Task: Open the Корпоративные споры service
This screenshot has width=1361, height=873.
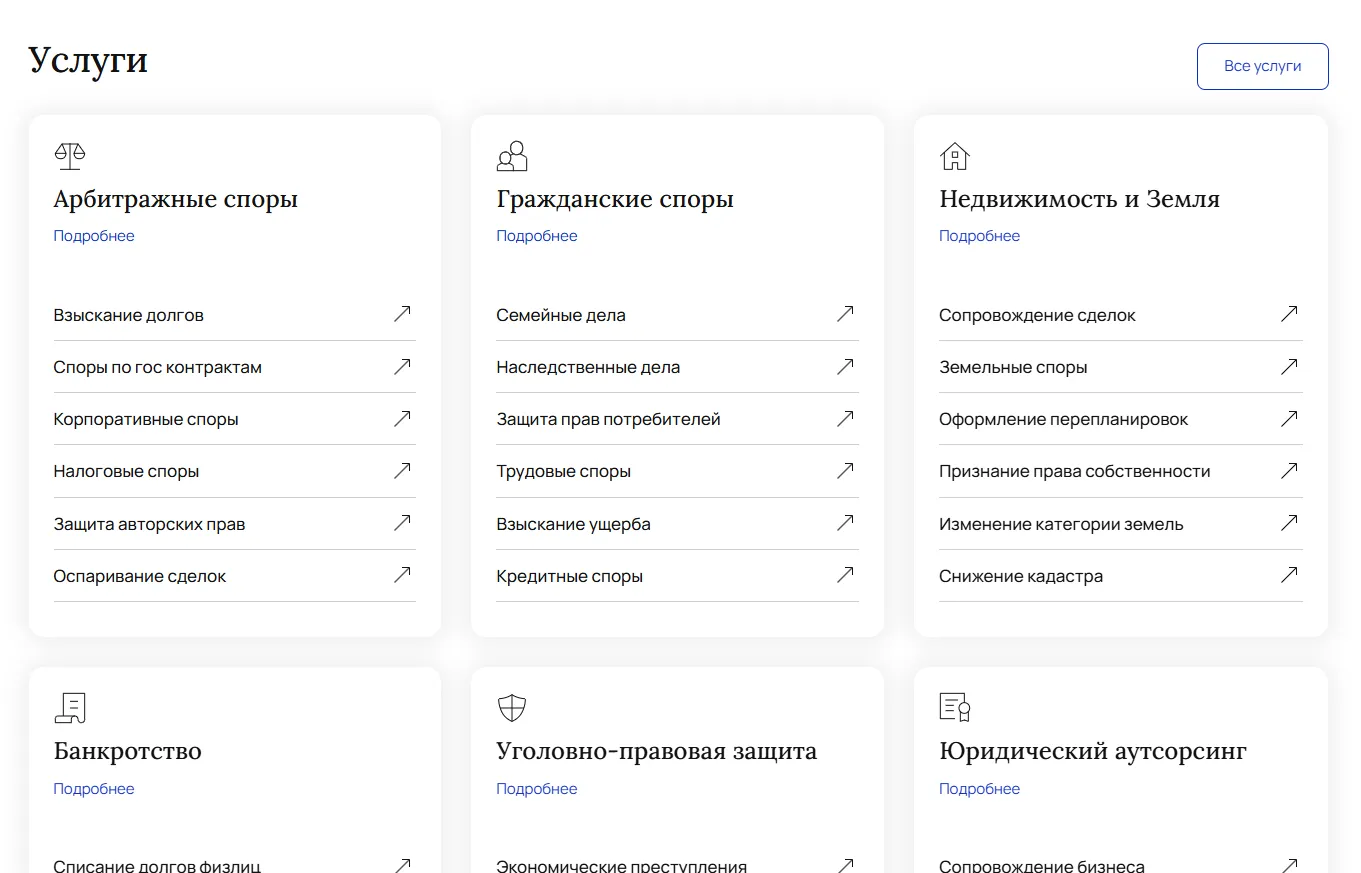Action: point(234,419)
